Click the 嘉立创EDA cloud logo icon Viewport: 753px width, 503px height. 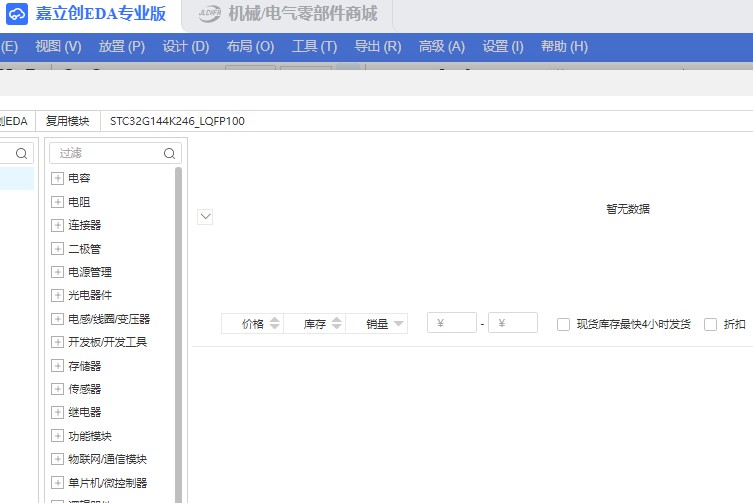point(17,13)
